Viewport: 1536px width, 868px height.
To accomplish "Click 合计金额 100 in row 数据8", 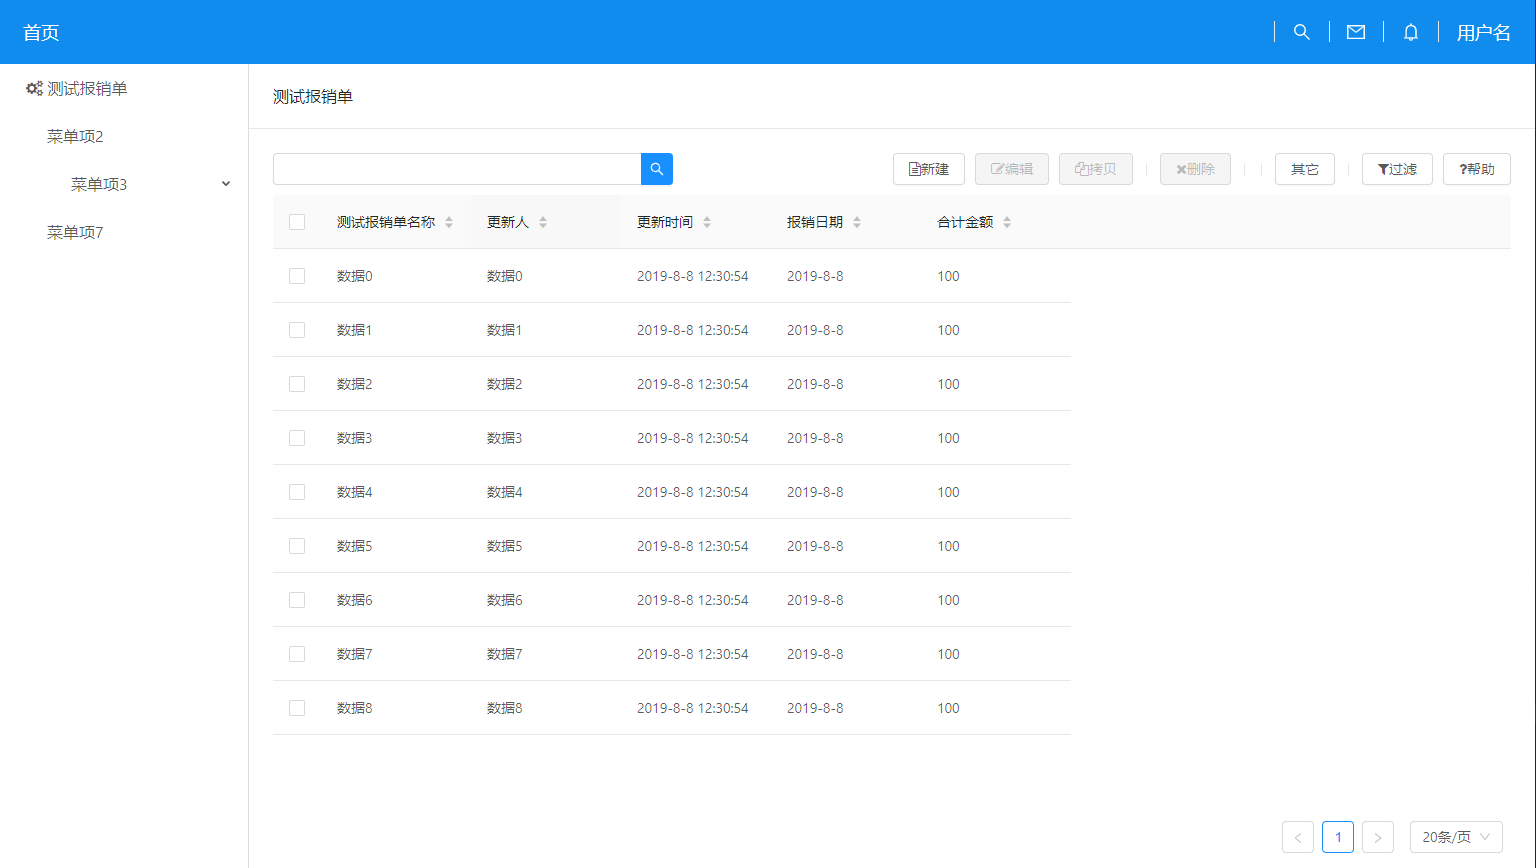I will [948, 708].
